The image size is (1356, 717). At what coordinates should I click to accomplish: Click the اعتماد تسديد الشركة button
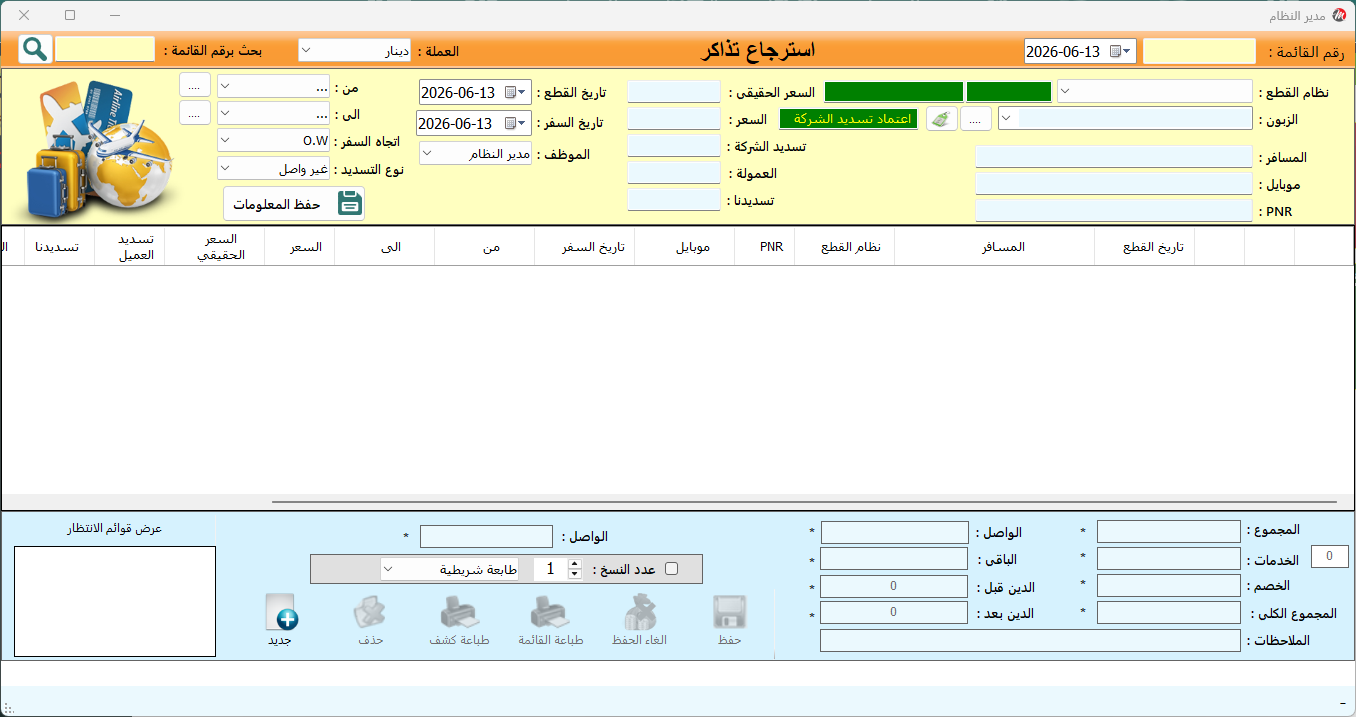point(848,119)
